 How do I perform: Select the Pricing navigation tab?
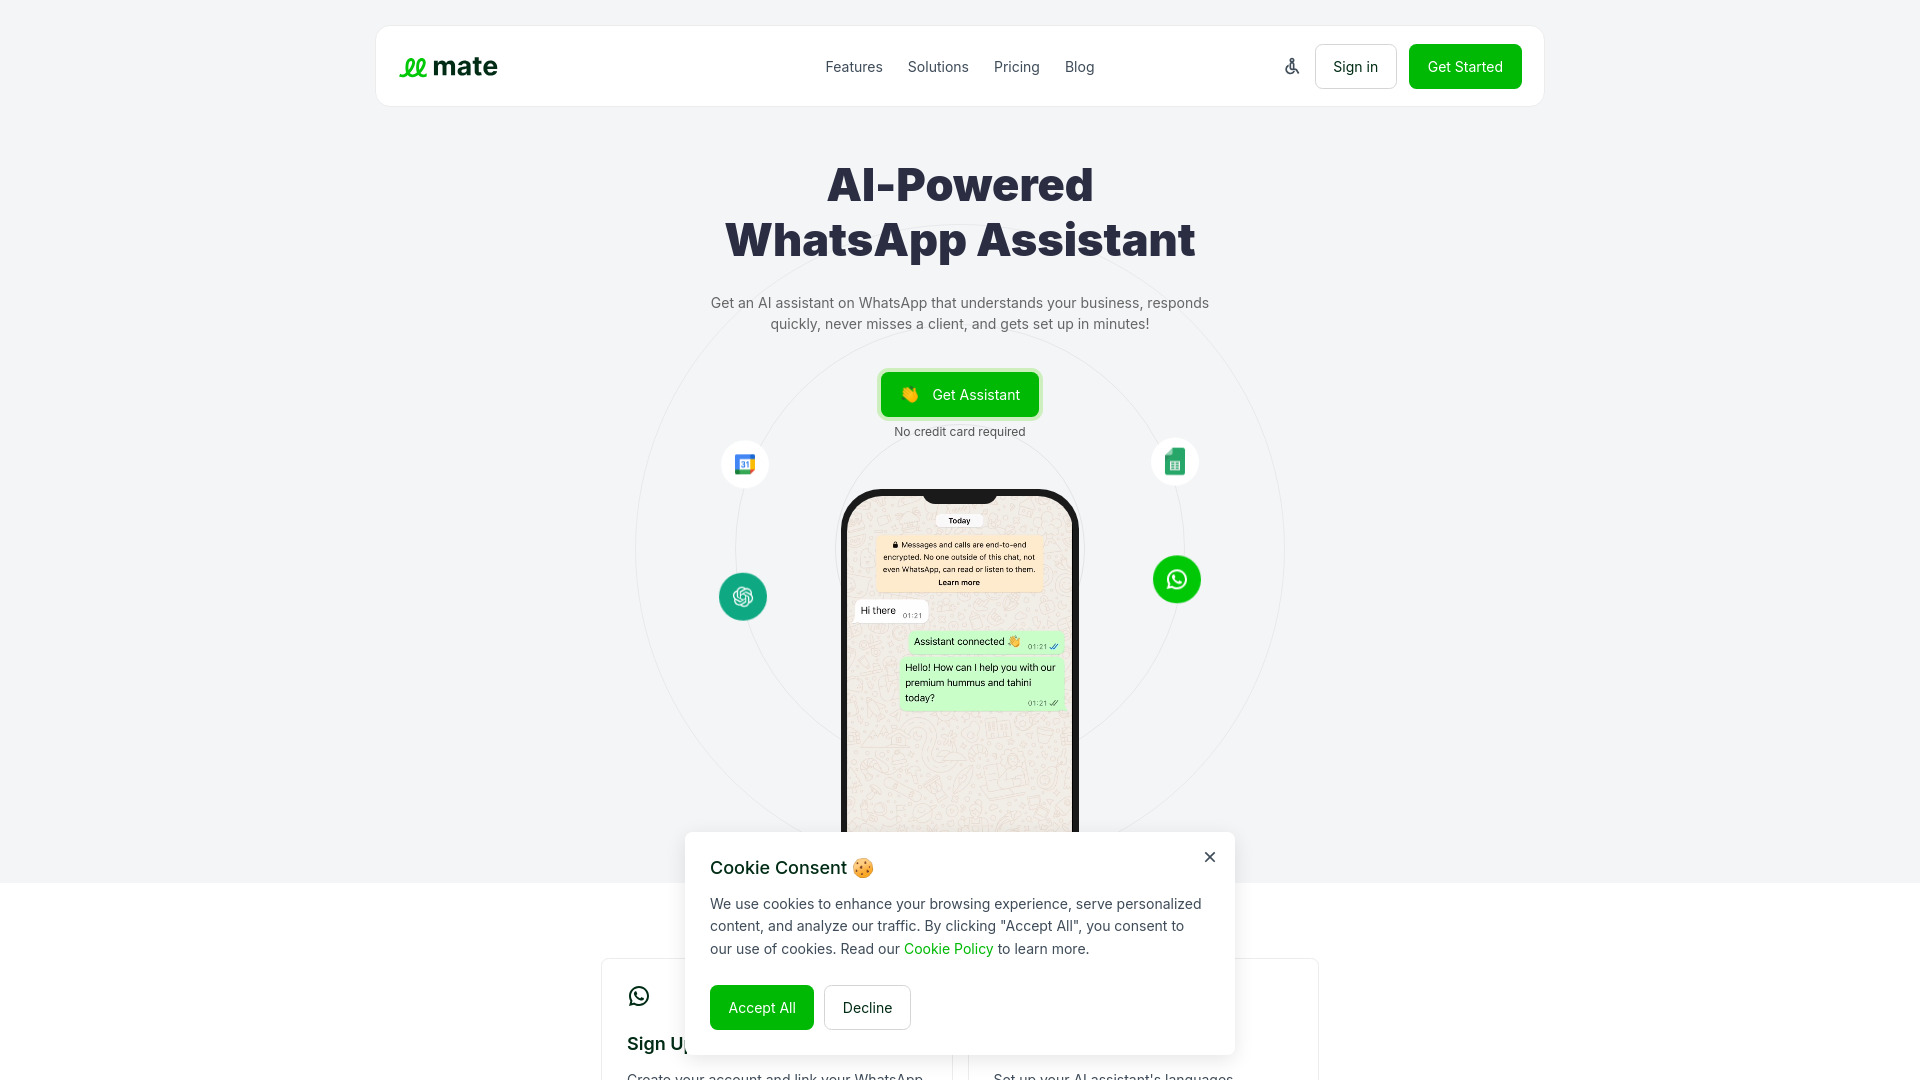1015,66
